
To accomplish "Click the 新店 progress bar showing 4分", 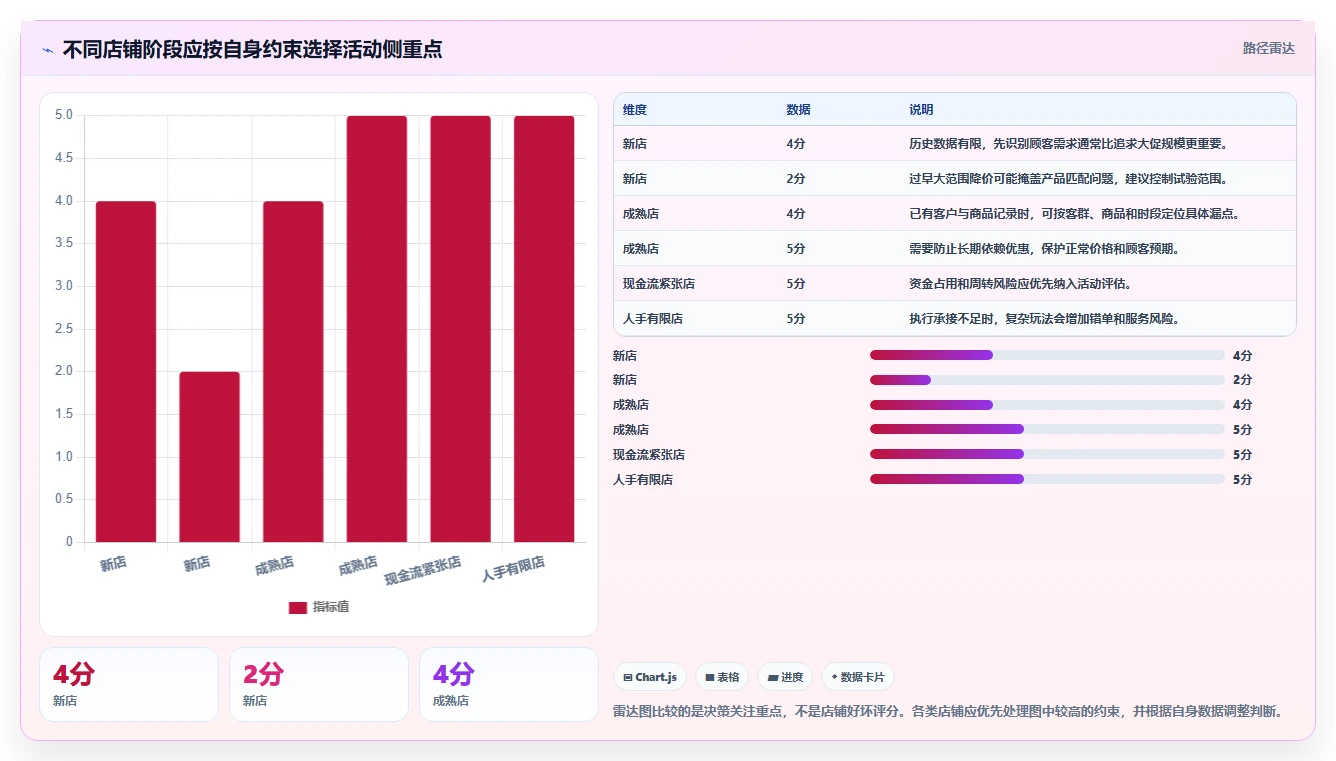I will coord(1047,355).
